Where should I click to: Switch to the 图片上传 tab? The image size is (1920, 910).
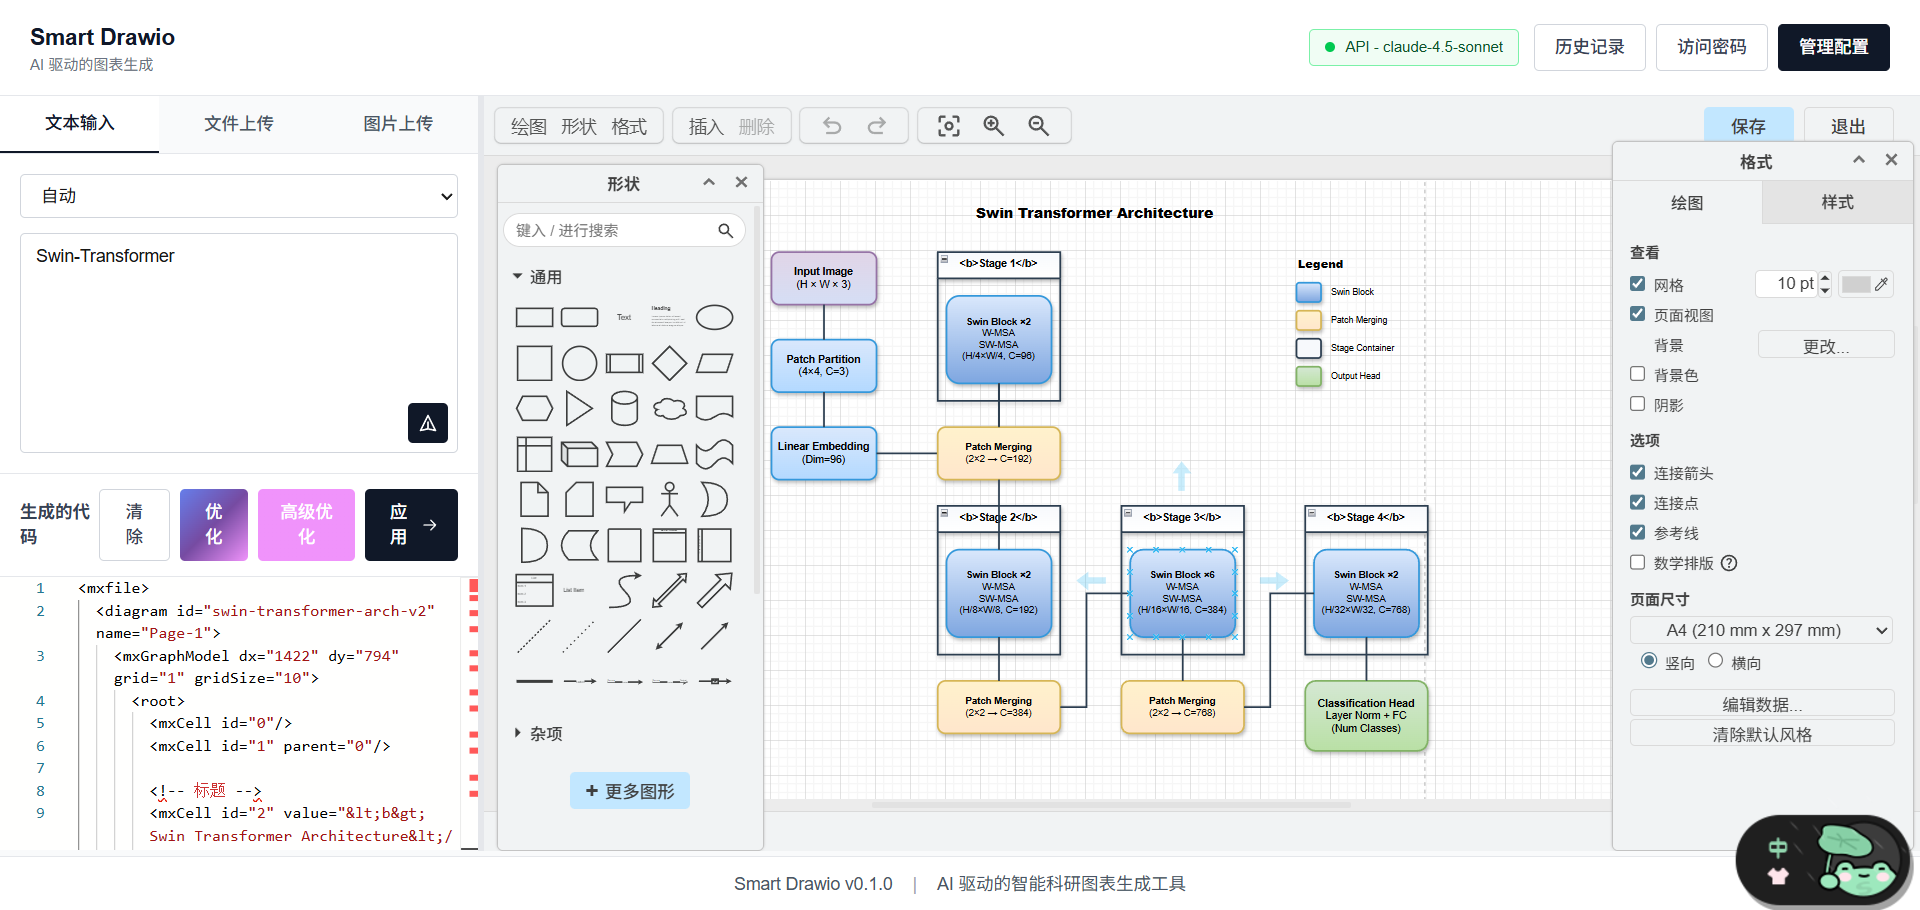[398, 124]
